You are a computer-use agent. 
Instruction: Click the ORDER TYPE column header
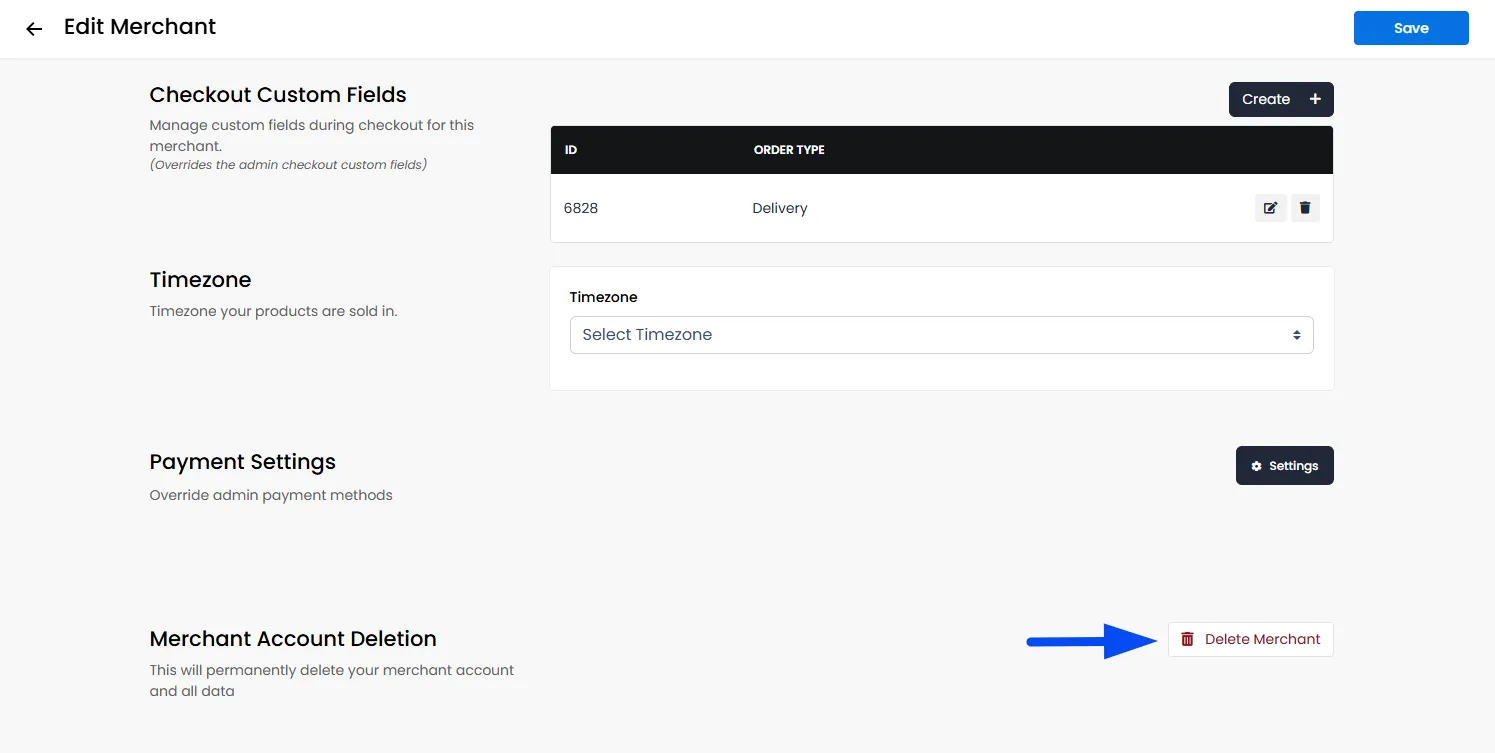click(789, 150)
